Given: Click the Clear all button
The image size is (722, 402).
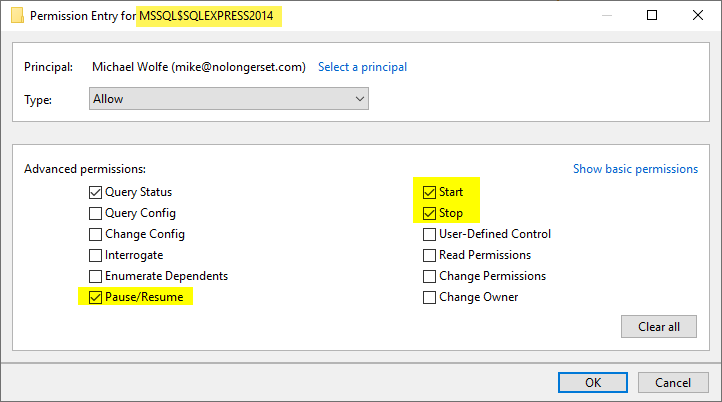Looking at the screenshot, I should (658, 326).
